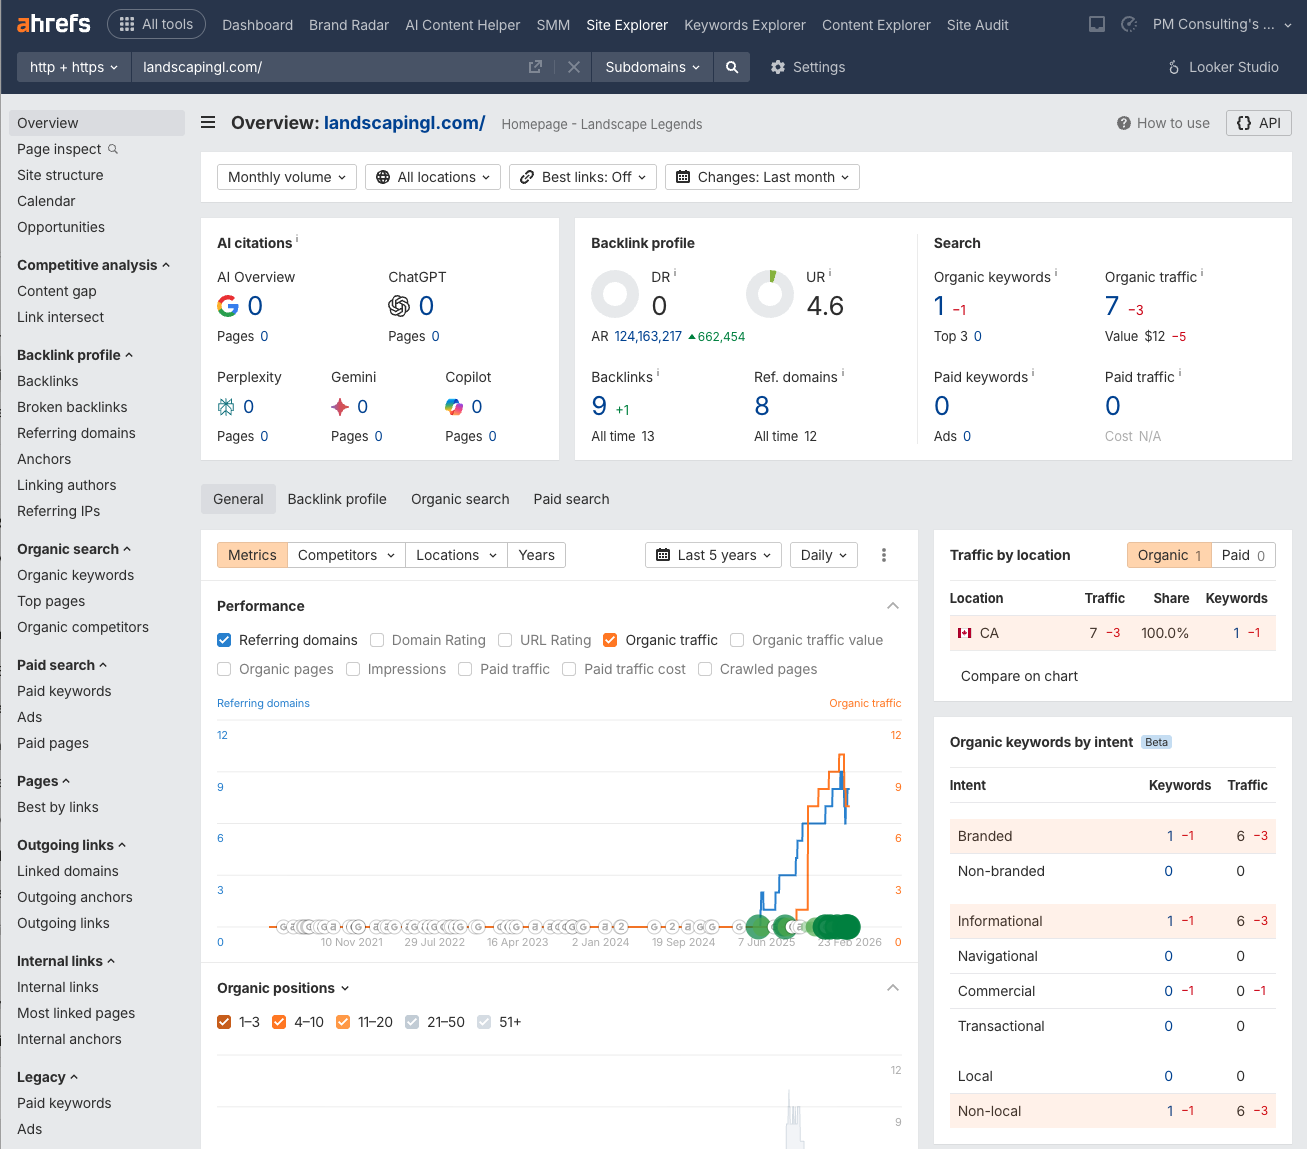Open the API panel

pyautogui.click(x=1258, y=122)
